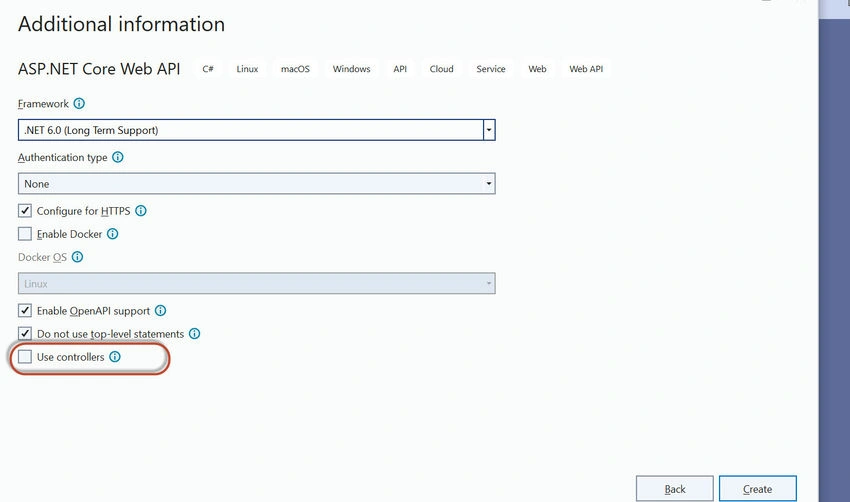The height and width of the screenshot is (502, 850).
Task: Click the Cloud tag
Action: 441,69
